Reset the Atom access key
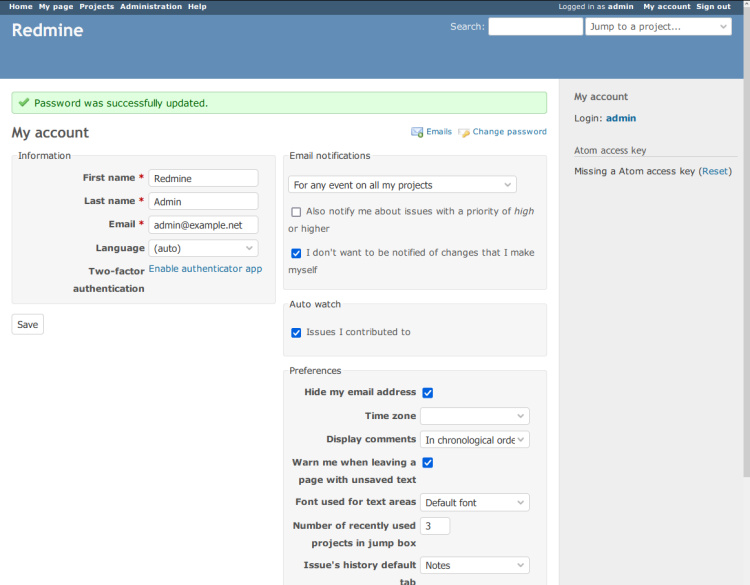 (715, 172)
